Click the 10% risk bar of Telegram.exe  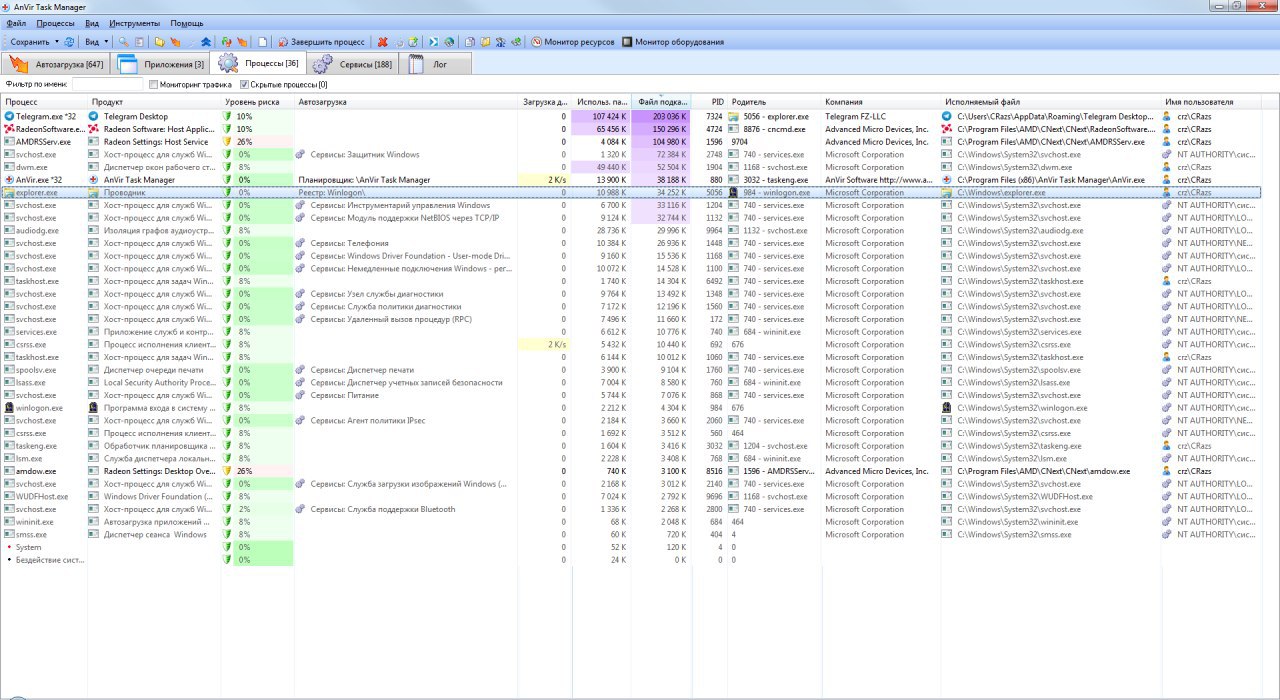[264, 116]
